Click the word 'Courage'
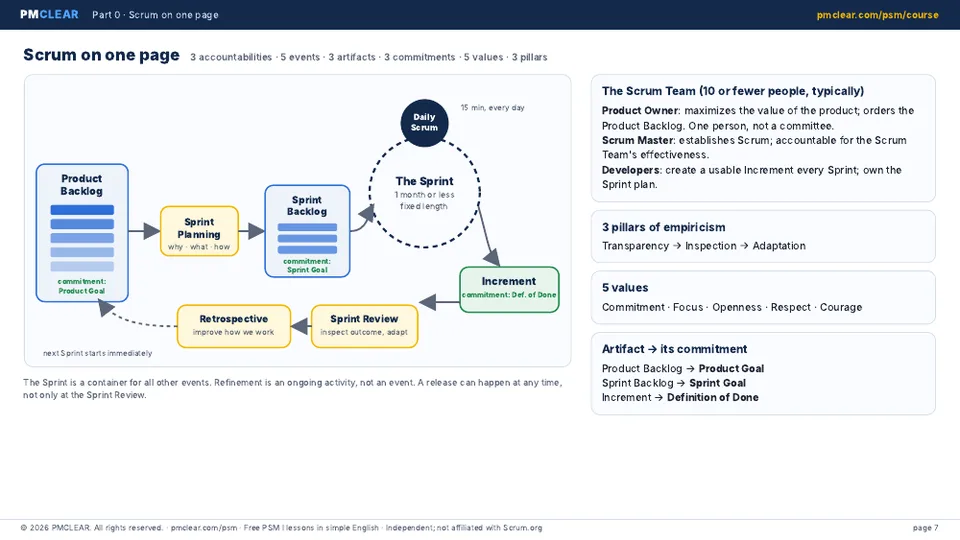The height and width of the screenshot is (540, 960). coord(841,307)
